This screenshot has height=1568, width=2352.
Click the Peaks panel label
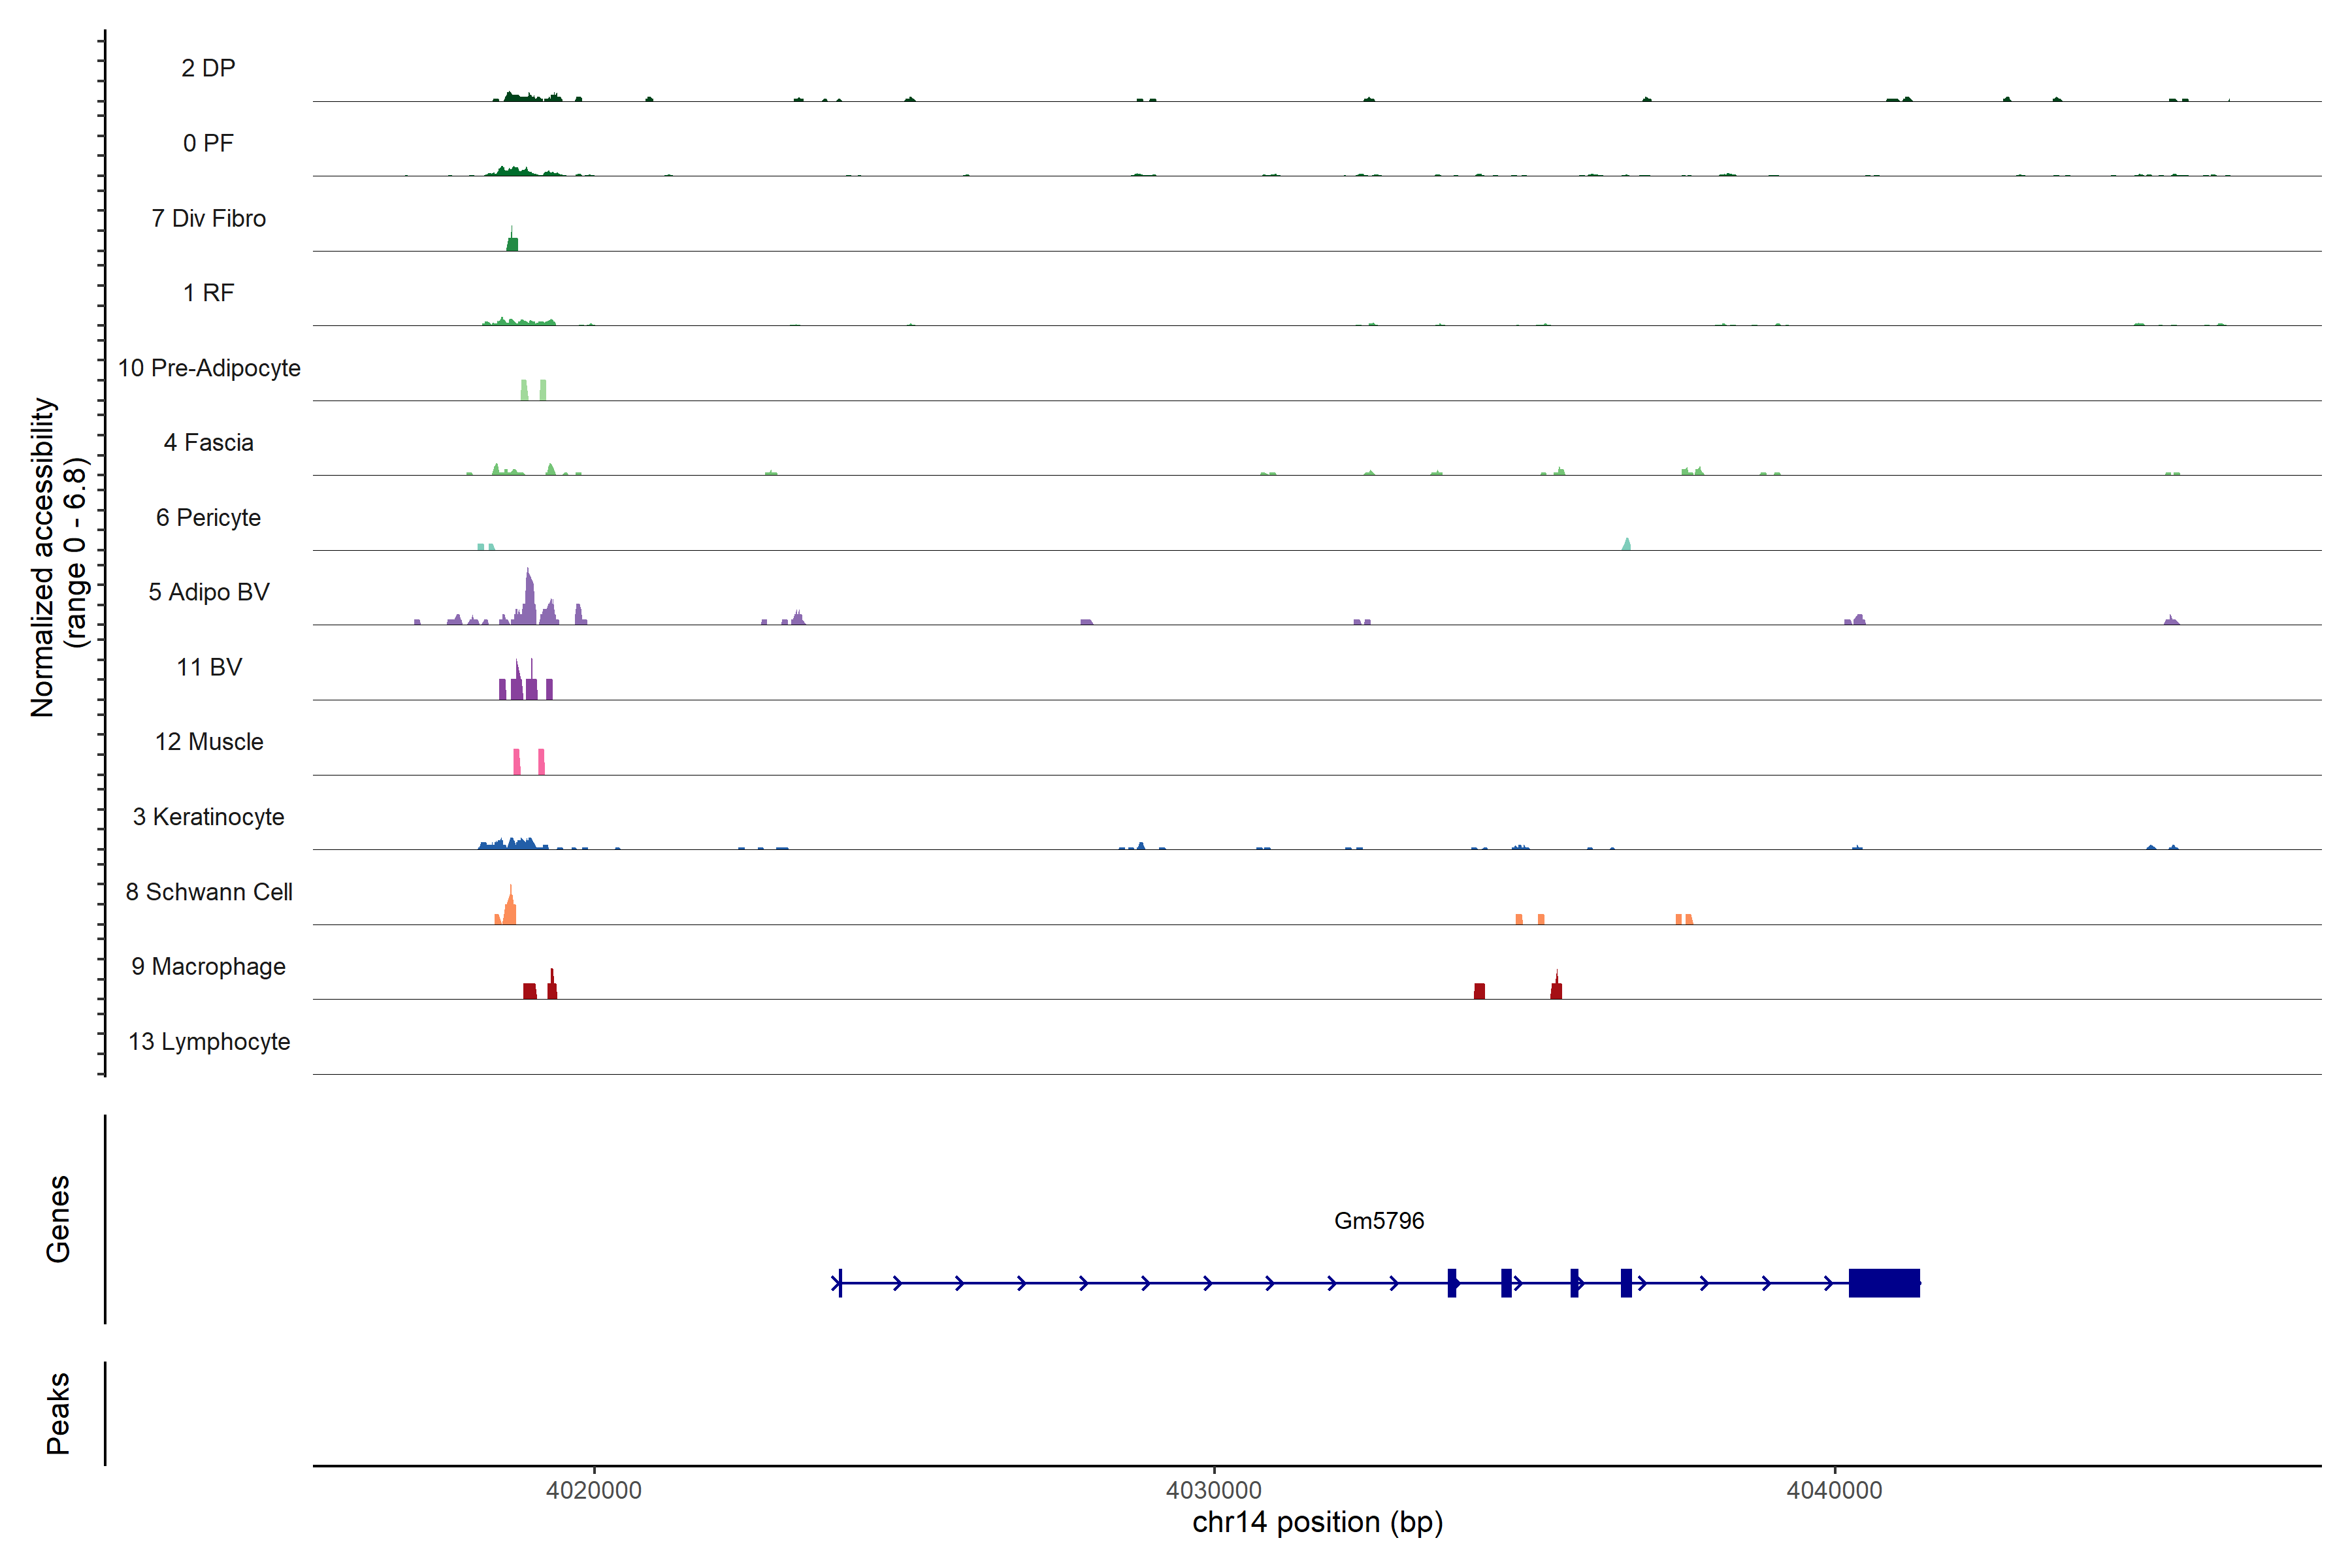click(x=58, y=1413)
